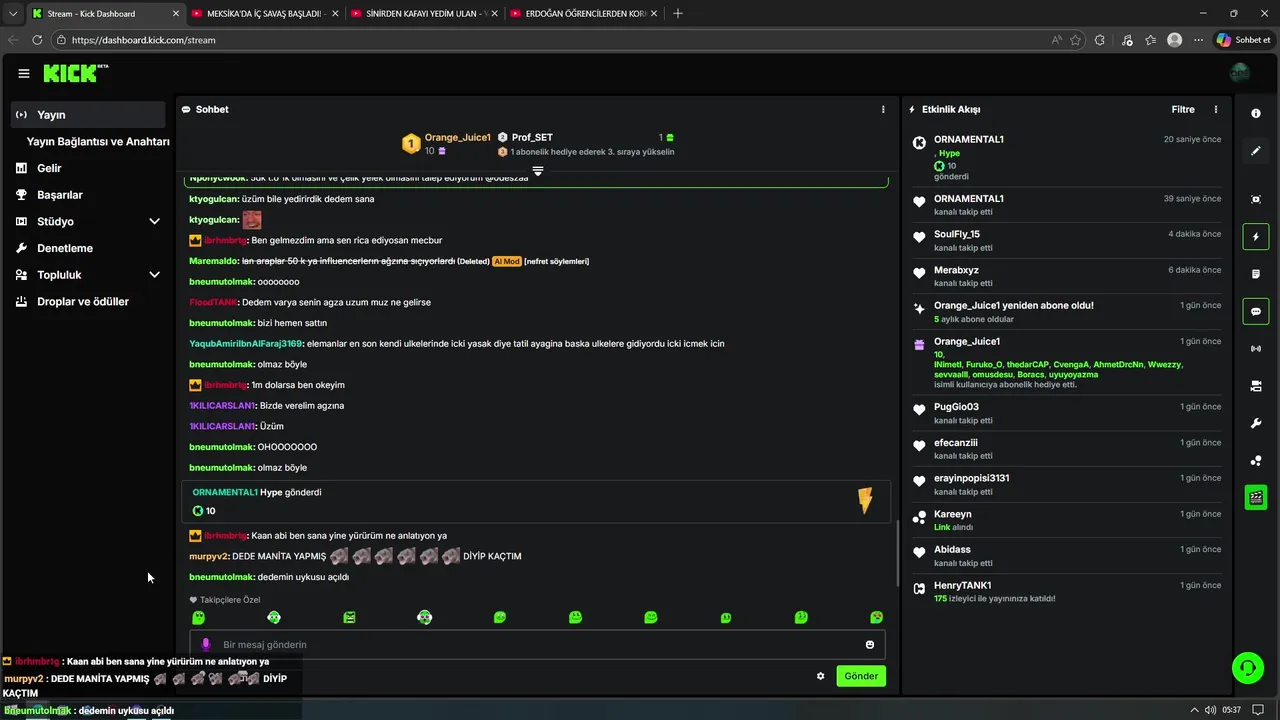
Task: Open the Sohbet panel three-dot menu
Action: point(883,109)
